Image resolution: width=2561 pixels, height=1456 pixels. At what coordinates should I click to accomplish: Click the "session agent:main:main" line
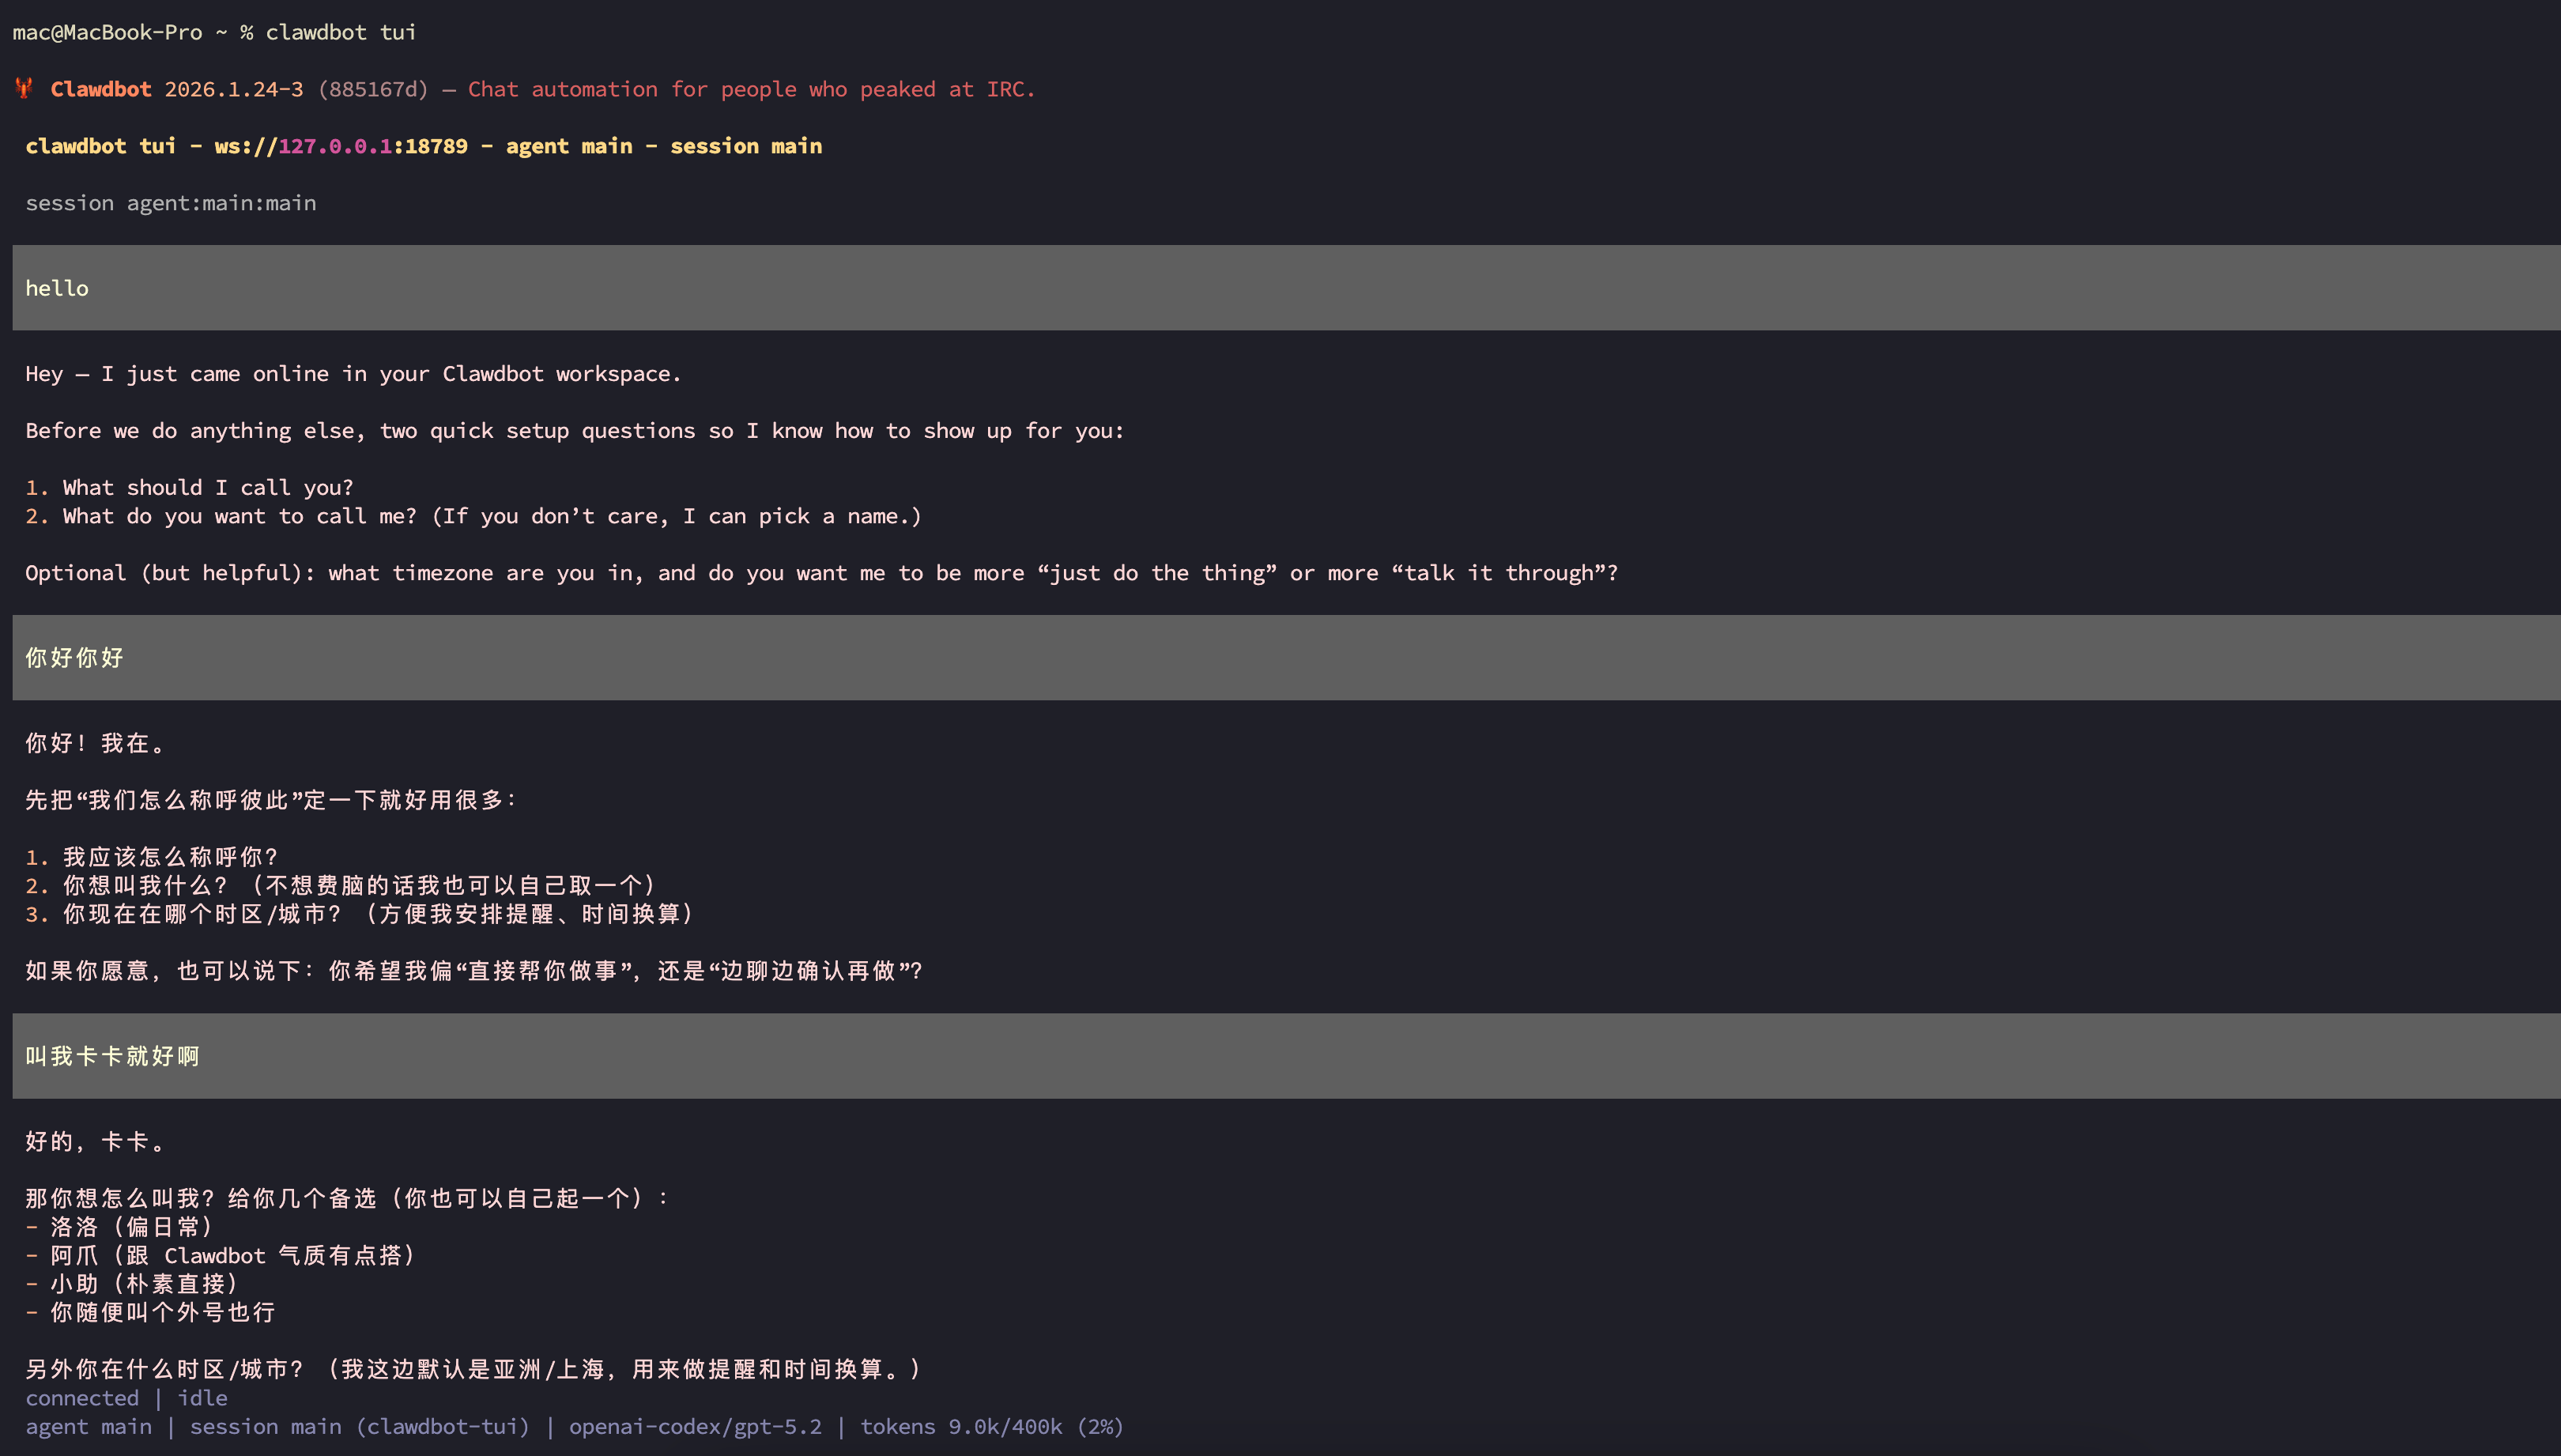[170, 203]
